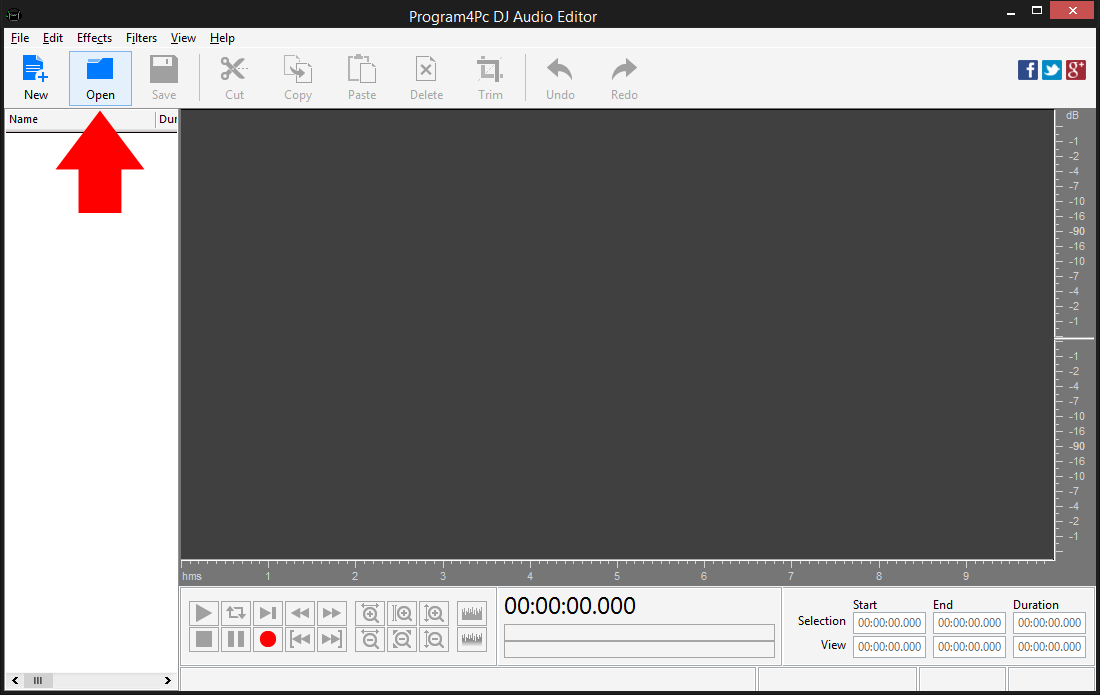1100x695 pixels.
Task: Toggle loop playback mode
Action: [x=235, y=613]
